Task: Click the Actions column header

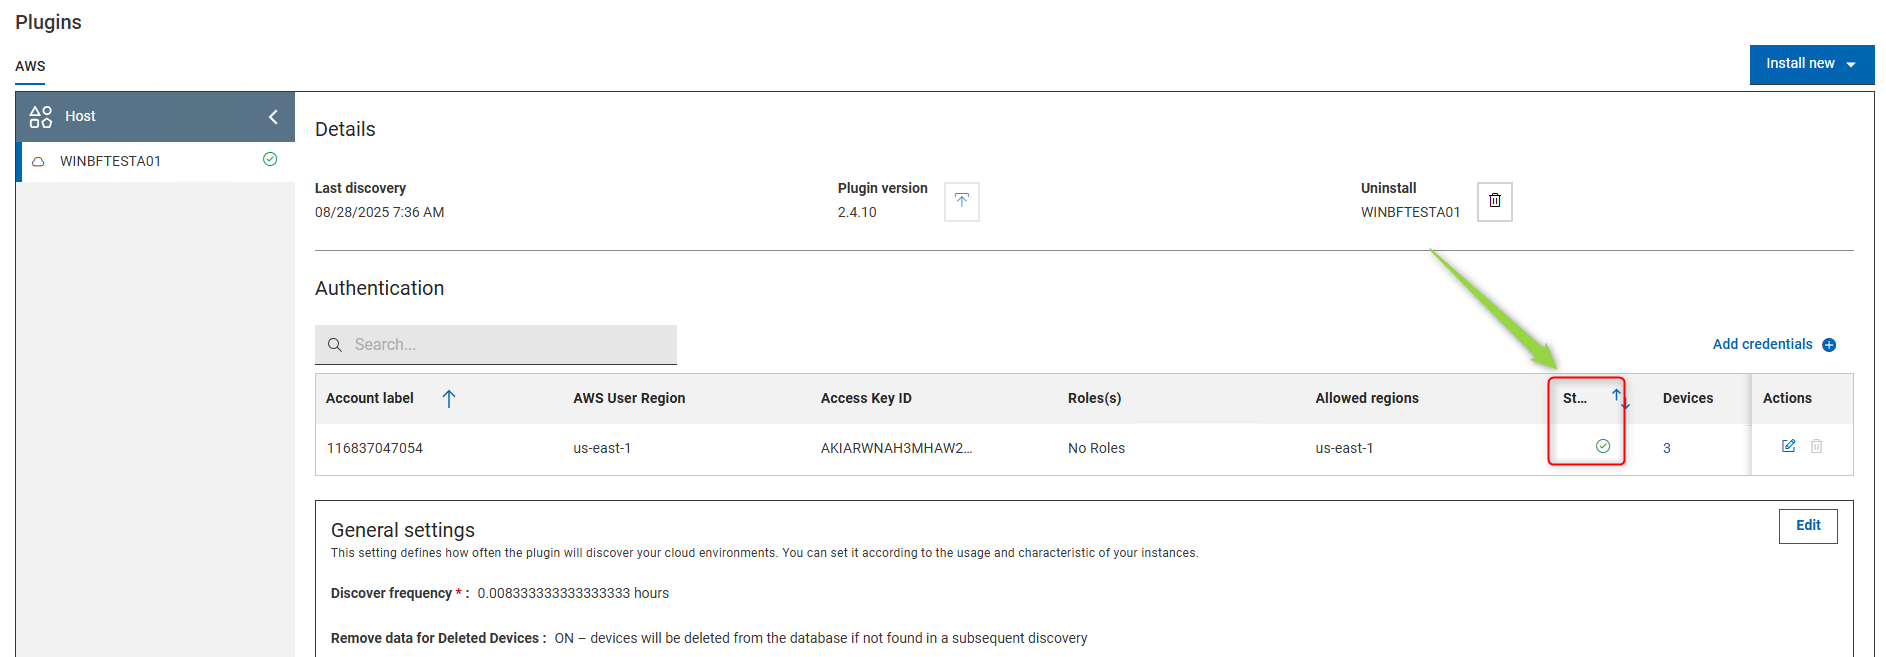Action: [x=1786, y=398]
